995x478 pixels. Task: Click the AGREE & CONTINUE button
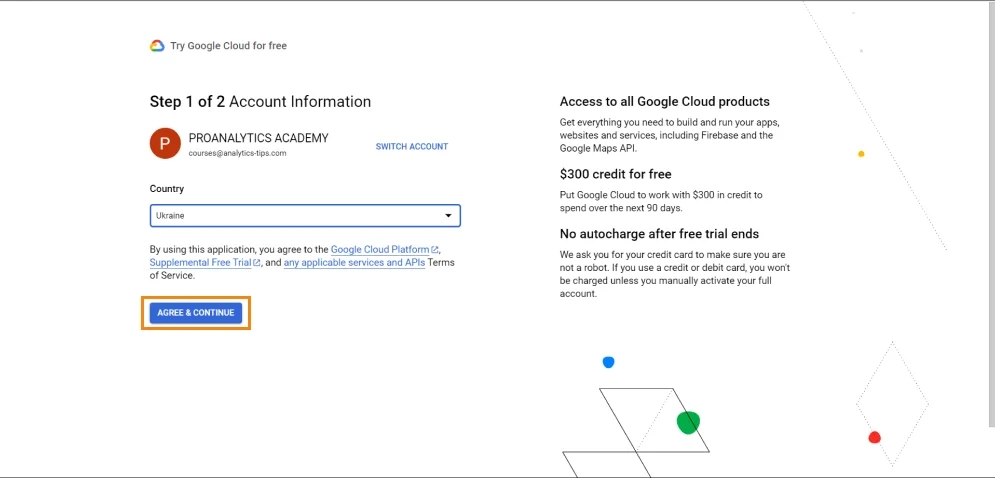tap(195, 313)
